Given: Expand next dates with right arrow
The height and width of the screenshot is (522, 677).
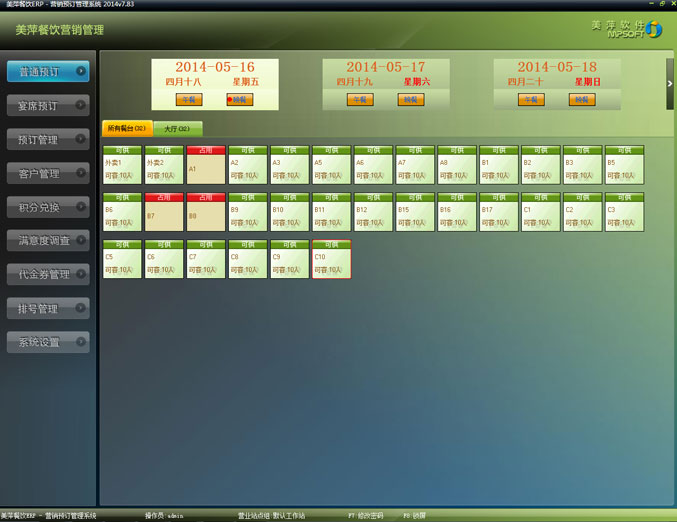Looking at the screenshot, I should pos(670,84).
